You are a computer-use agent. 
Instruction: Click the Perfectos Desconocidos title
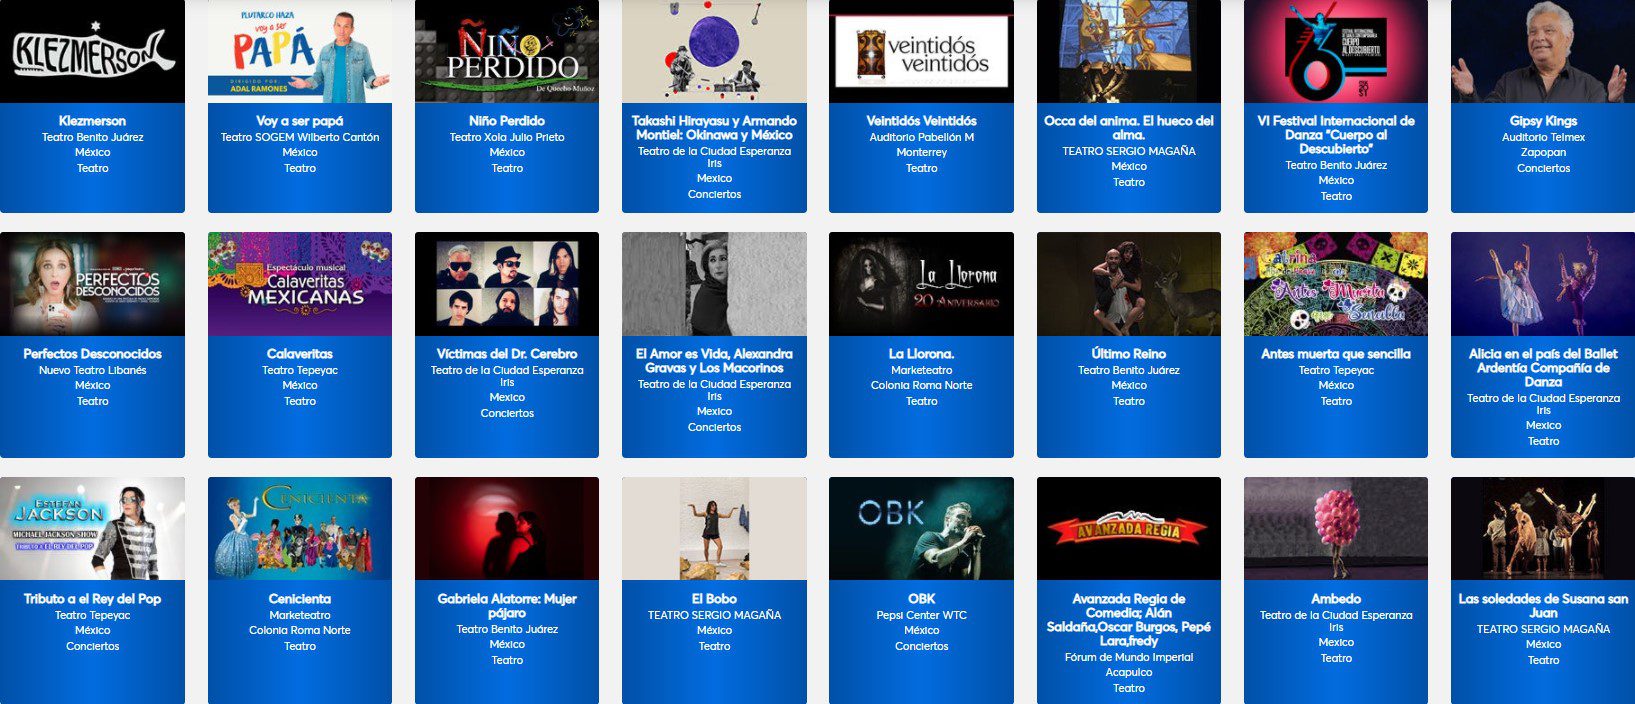click(92, 354)
